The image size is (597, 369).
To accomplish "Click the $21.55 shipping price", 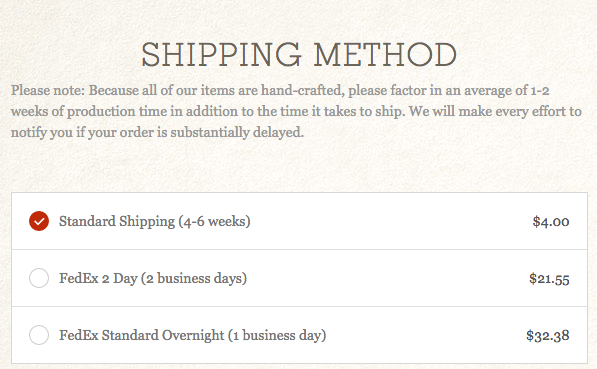I will [x=549, y=279].
